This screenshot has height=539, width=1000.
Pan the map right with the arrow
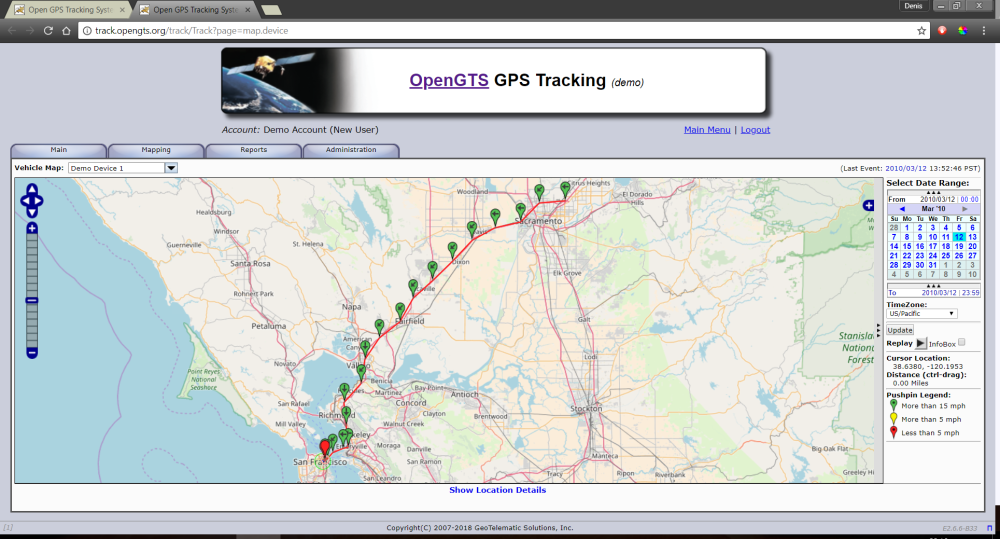39,201
